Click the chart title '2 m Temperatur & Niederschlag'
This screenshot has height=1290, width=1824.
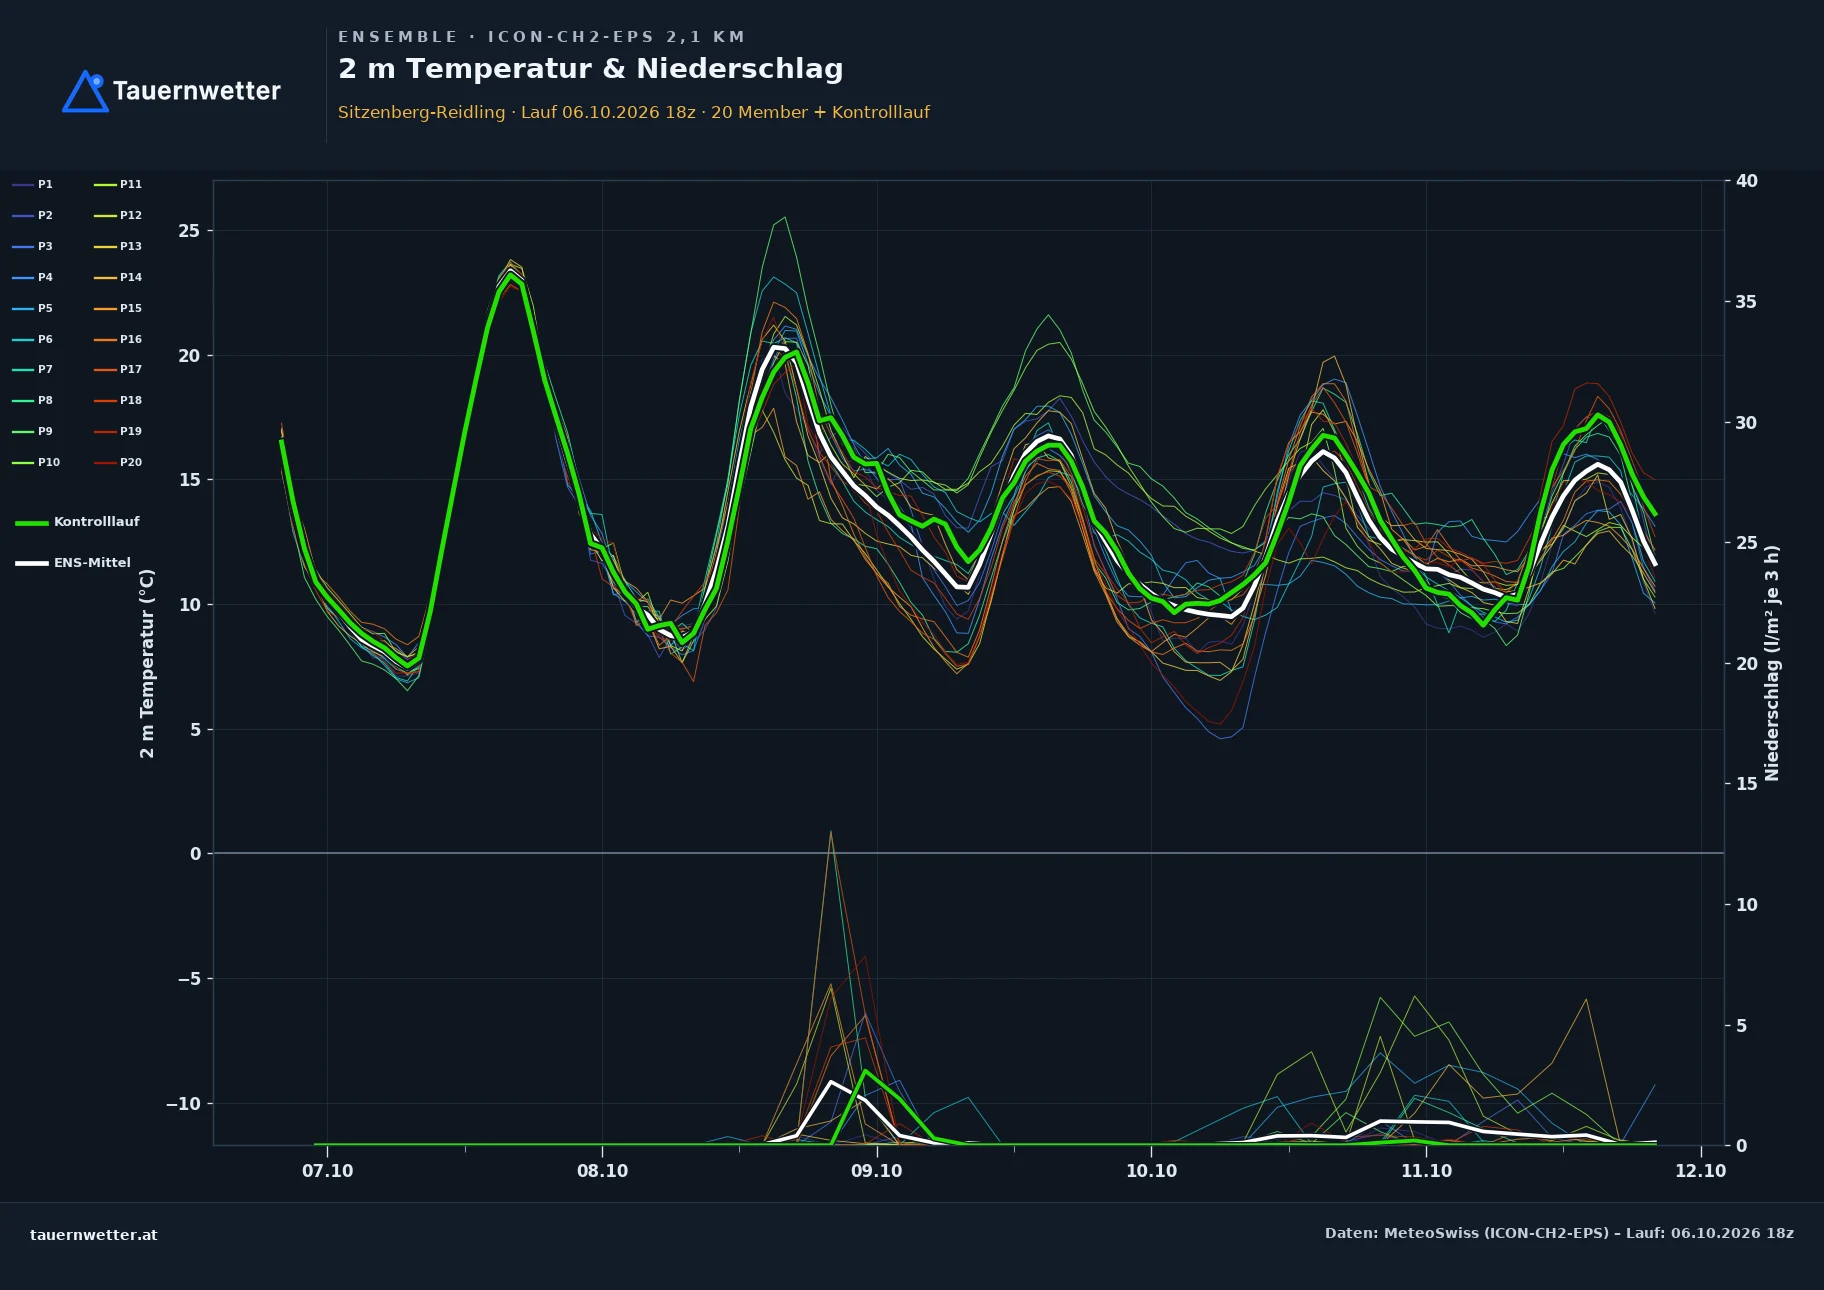tap(590, 69)
